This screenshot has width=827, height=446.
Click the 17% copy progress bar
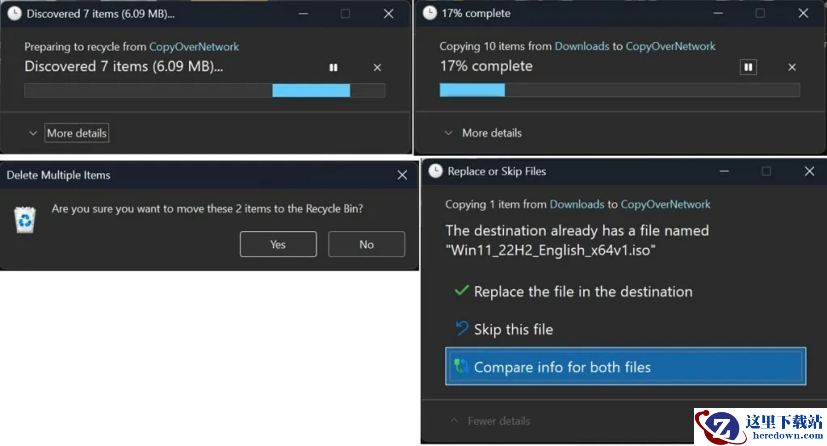click(x=620, y=90)
